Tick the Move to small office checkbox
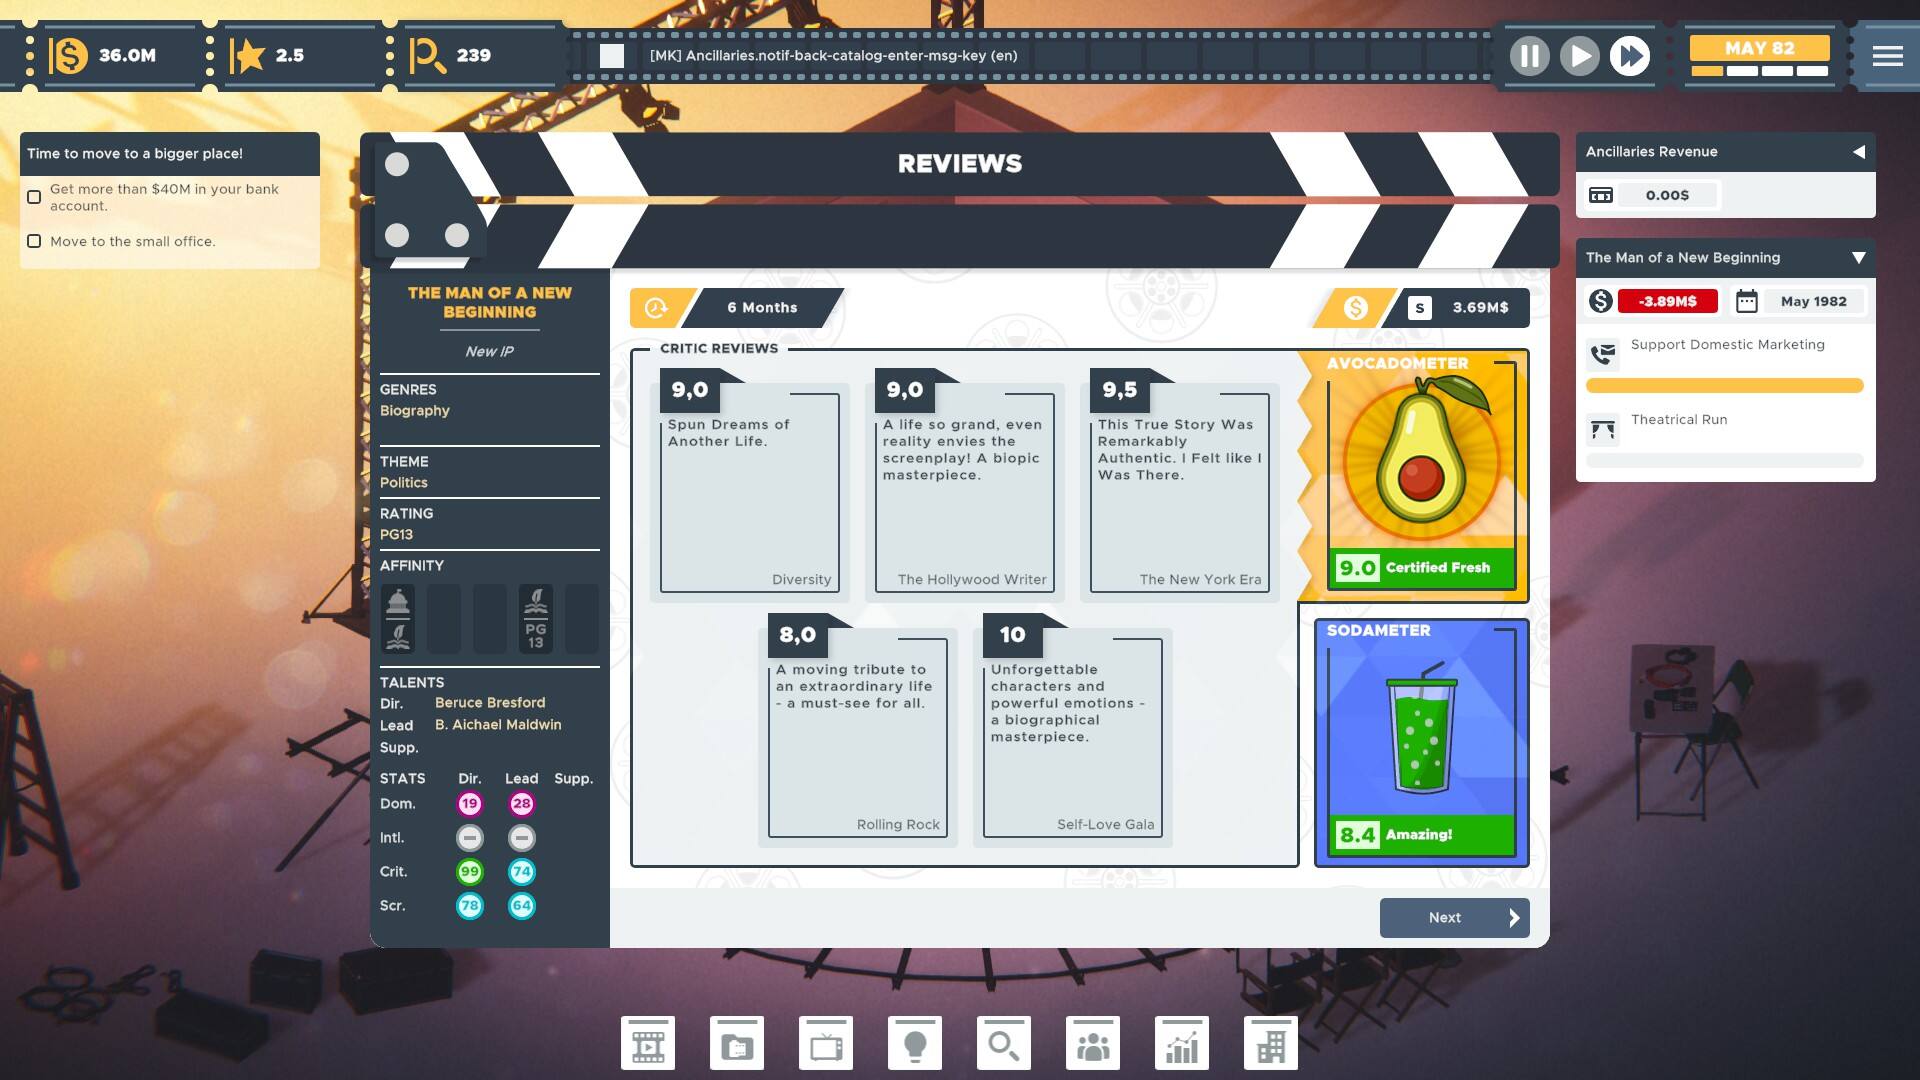 click(x=34, y=241)
